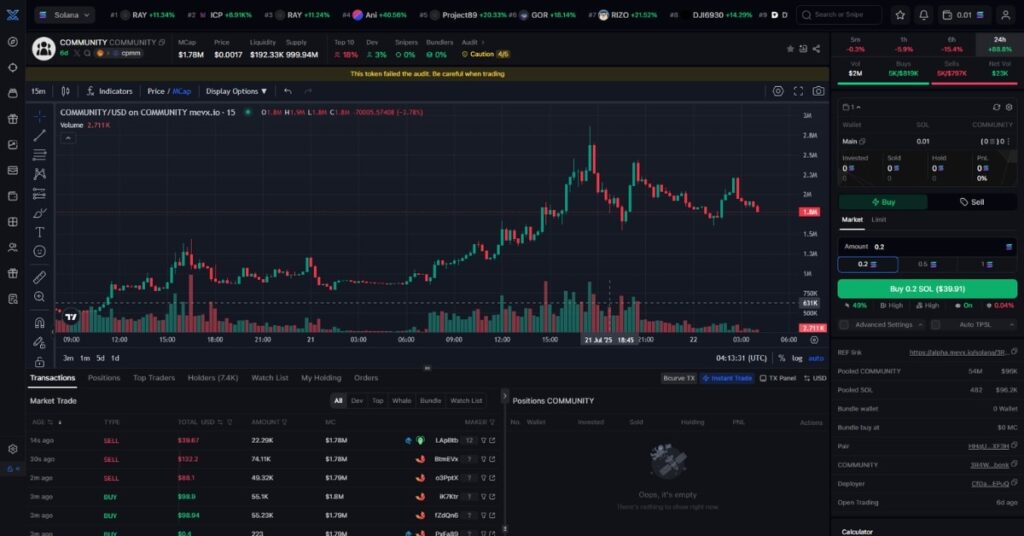Screen dimensions: 1024x536
Task: Undo the last chart action
Action: 288,91
